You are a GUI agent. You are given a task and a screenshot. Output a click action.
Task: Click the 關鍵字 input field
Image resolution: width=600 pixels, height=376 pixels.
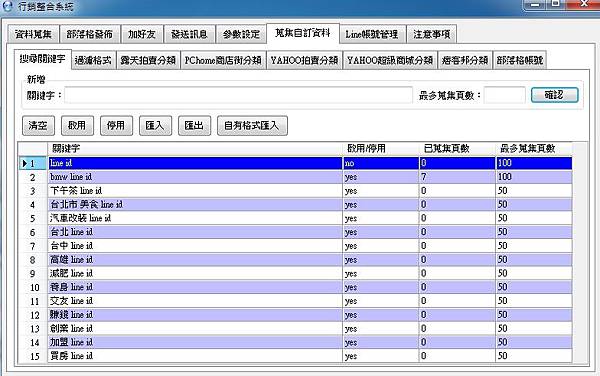coord(239,95)
